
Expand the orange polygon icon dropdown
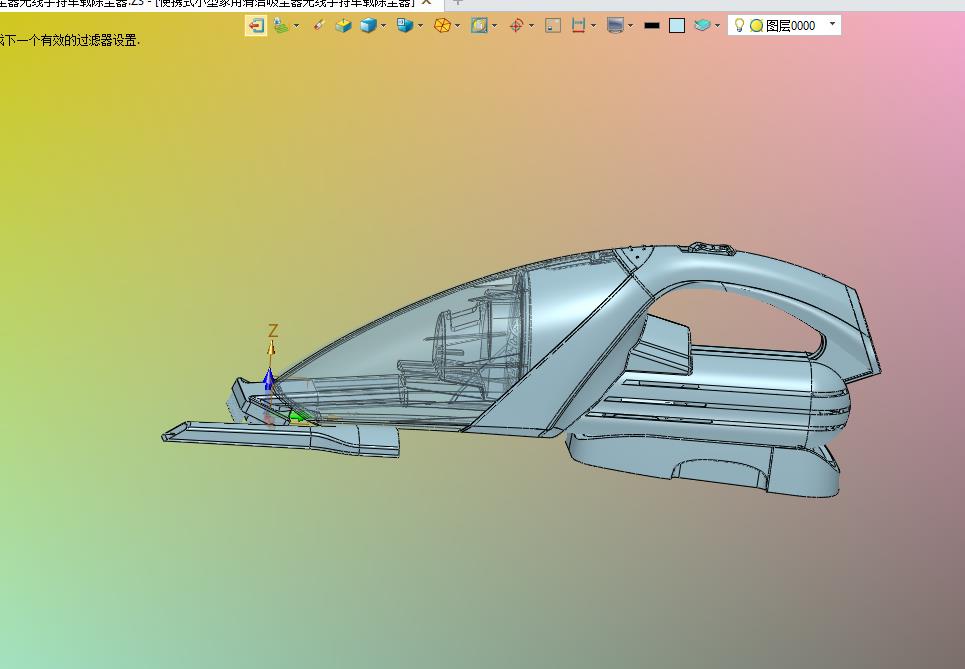coord(457,25)
